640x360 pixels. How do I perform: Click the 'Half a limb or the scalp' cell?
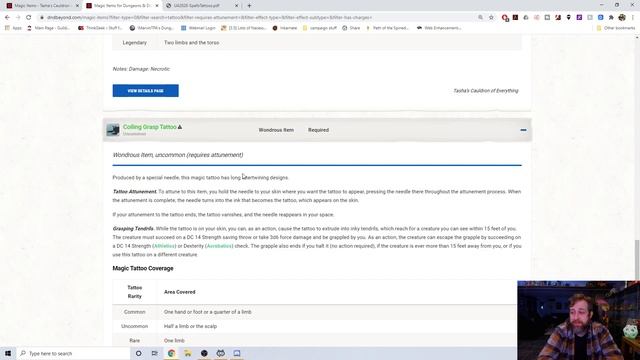pyautogui.click(x=190, y=326)
